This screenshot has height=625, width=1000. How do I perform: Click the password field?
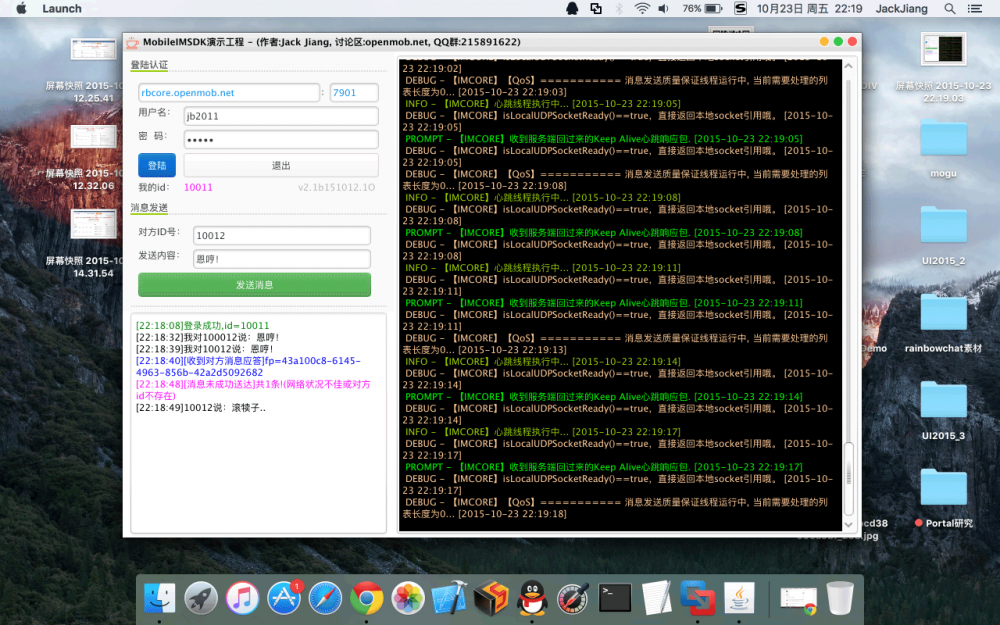281,139
